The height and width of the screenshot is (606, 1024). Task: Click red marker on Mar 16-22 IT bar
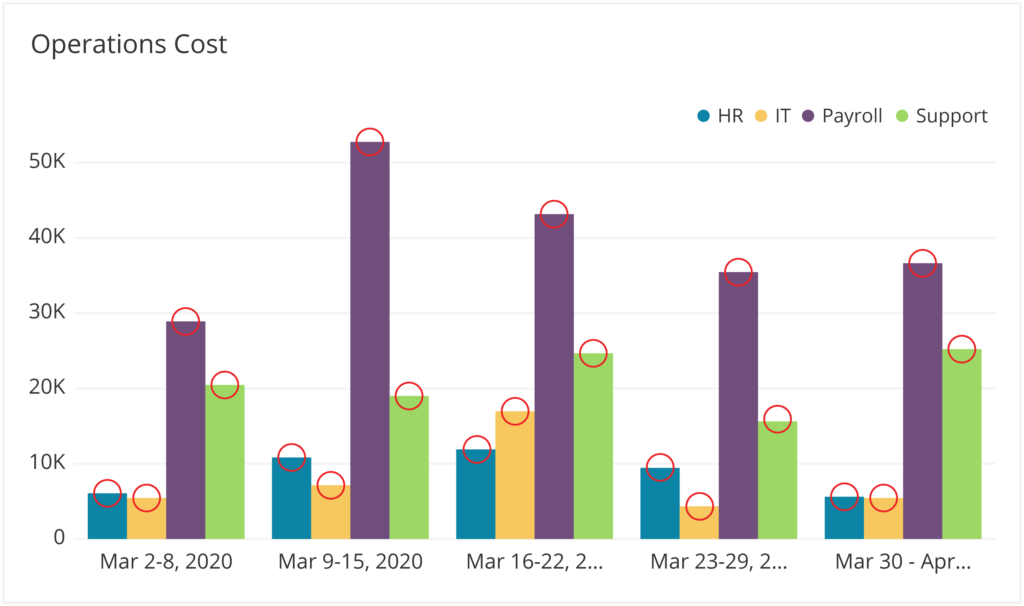[x=515, y=411]
